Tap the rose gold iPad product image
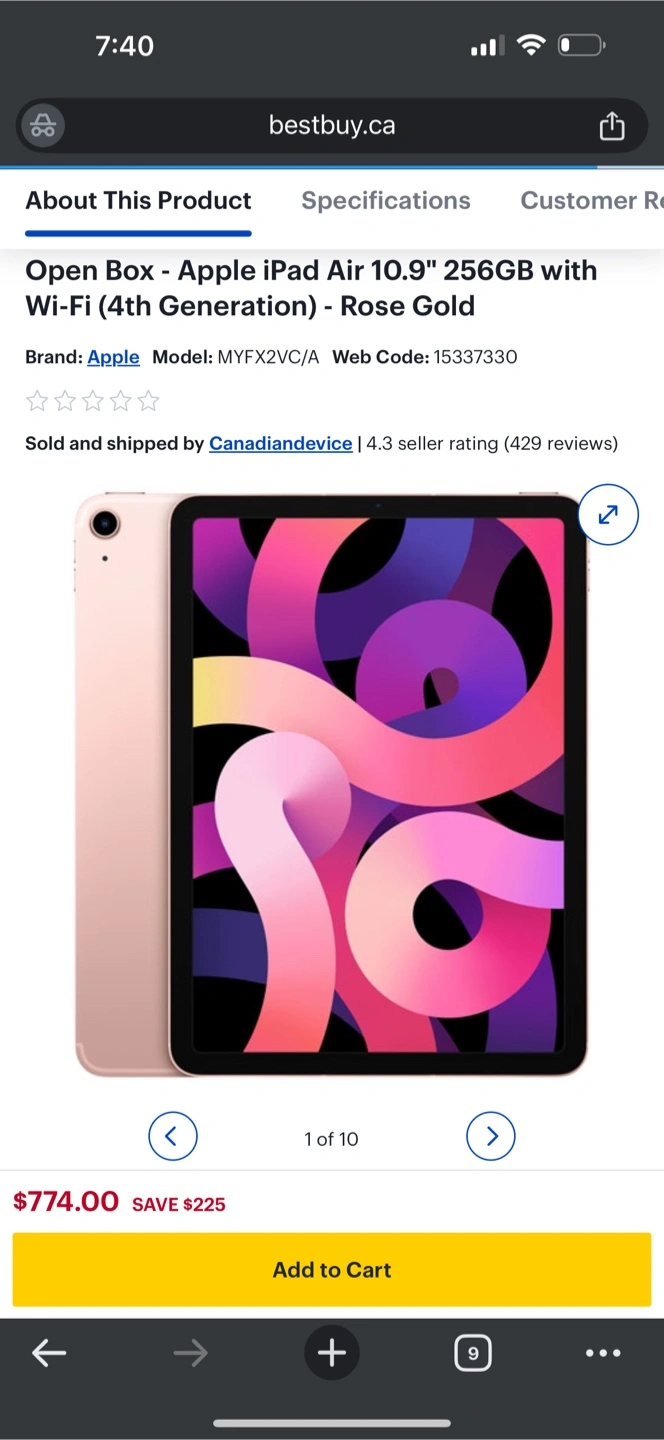664x1440 pixels. (331, 784)
